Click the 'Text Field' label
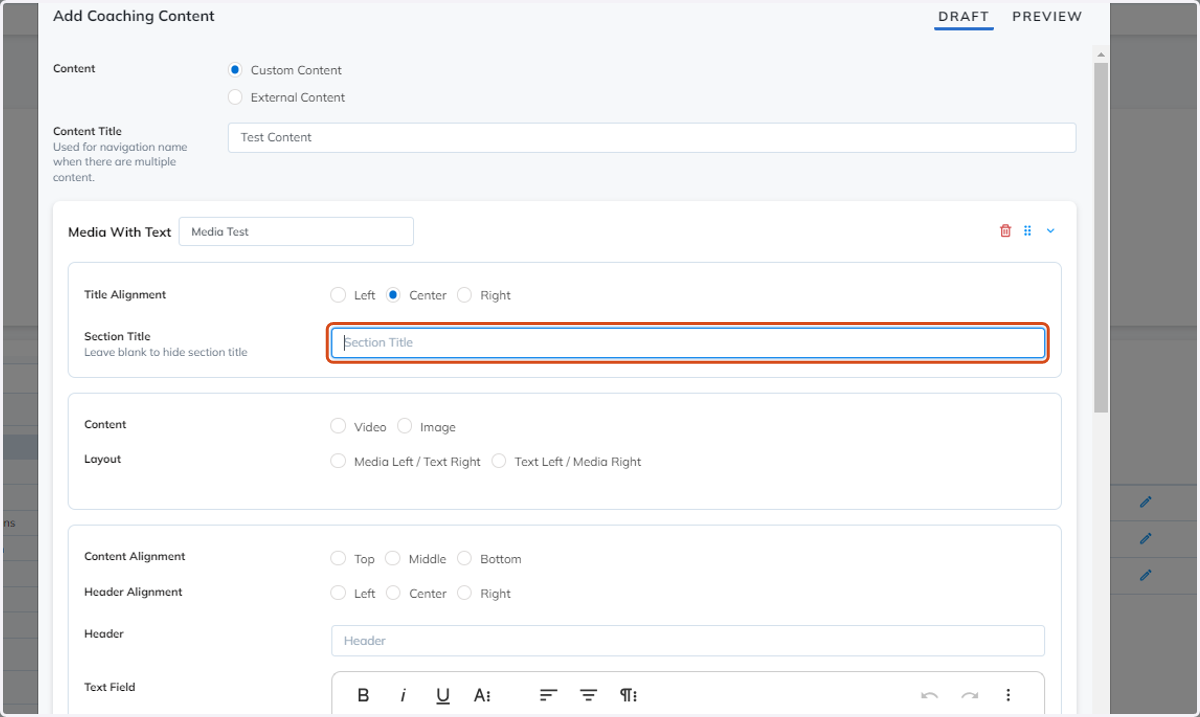1200x717 pixels. tap(110, 687)
